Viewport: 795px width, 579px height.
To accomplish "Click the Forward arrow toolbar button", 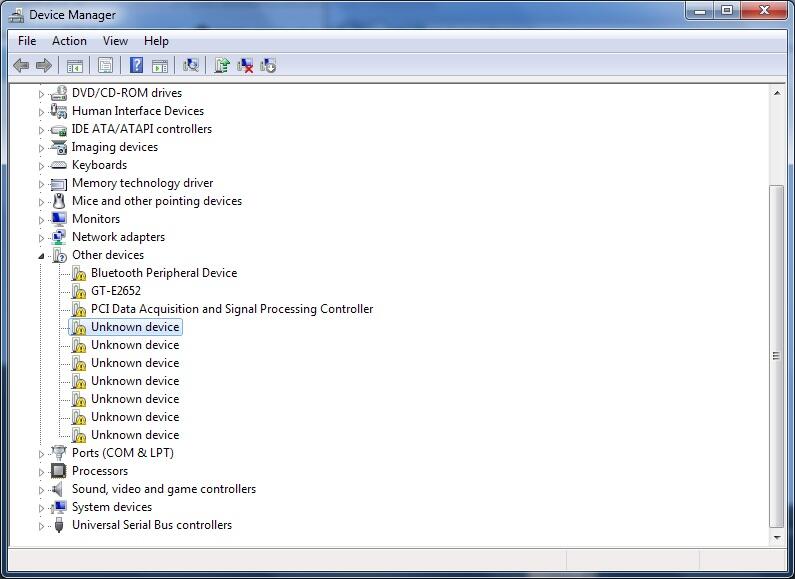I will coord(43,65).
